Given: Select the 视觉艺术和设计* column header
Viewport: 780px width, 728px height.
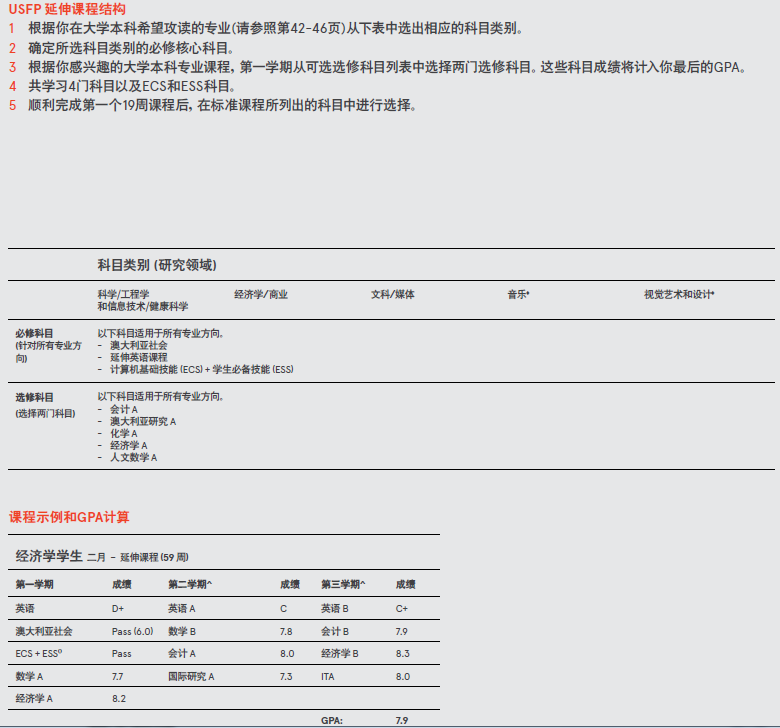Looking at the screenshot, I should point(679,295).
